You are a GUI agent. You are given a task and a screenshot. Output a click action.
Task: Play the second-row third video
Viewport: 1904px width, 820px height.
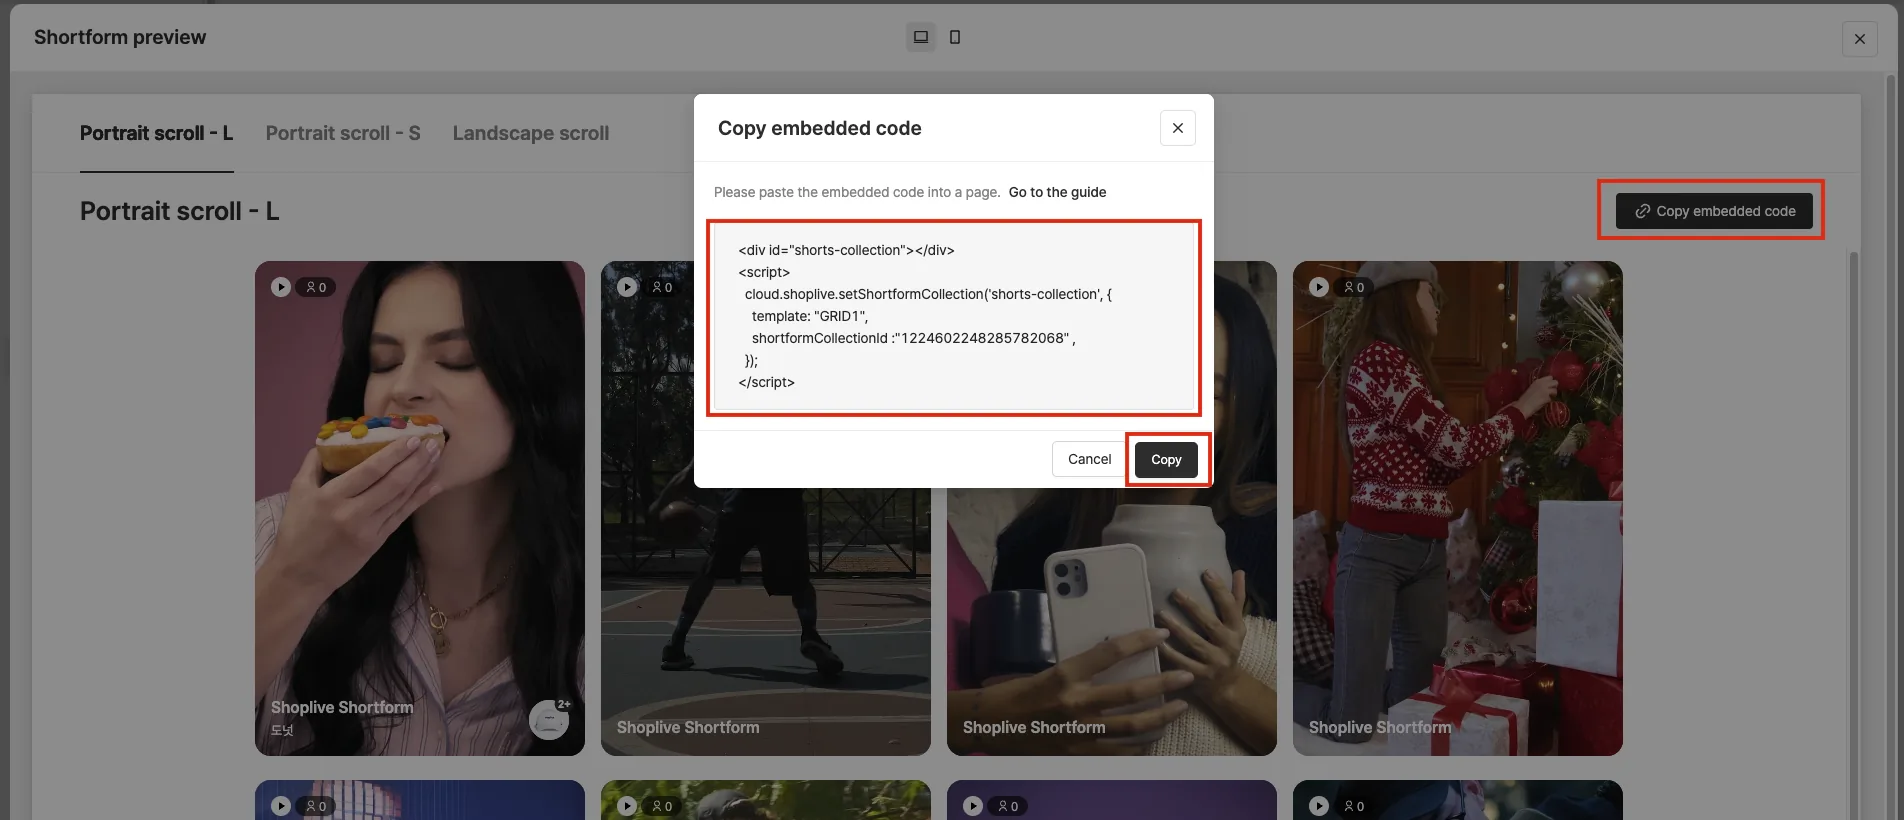973,806
